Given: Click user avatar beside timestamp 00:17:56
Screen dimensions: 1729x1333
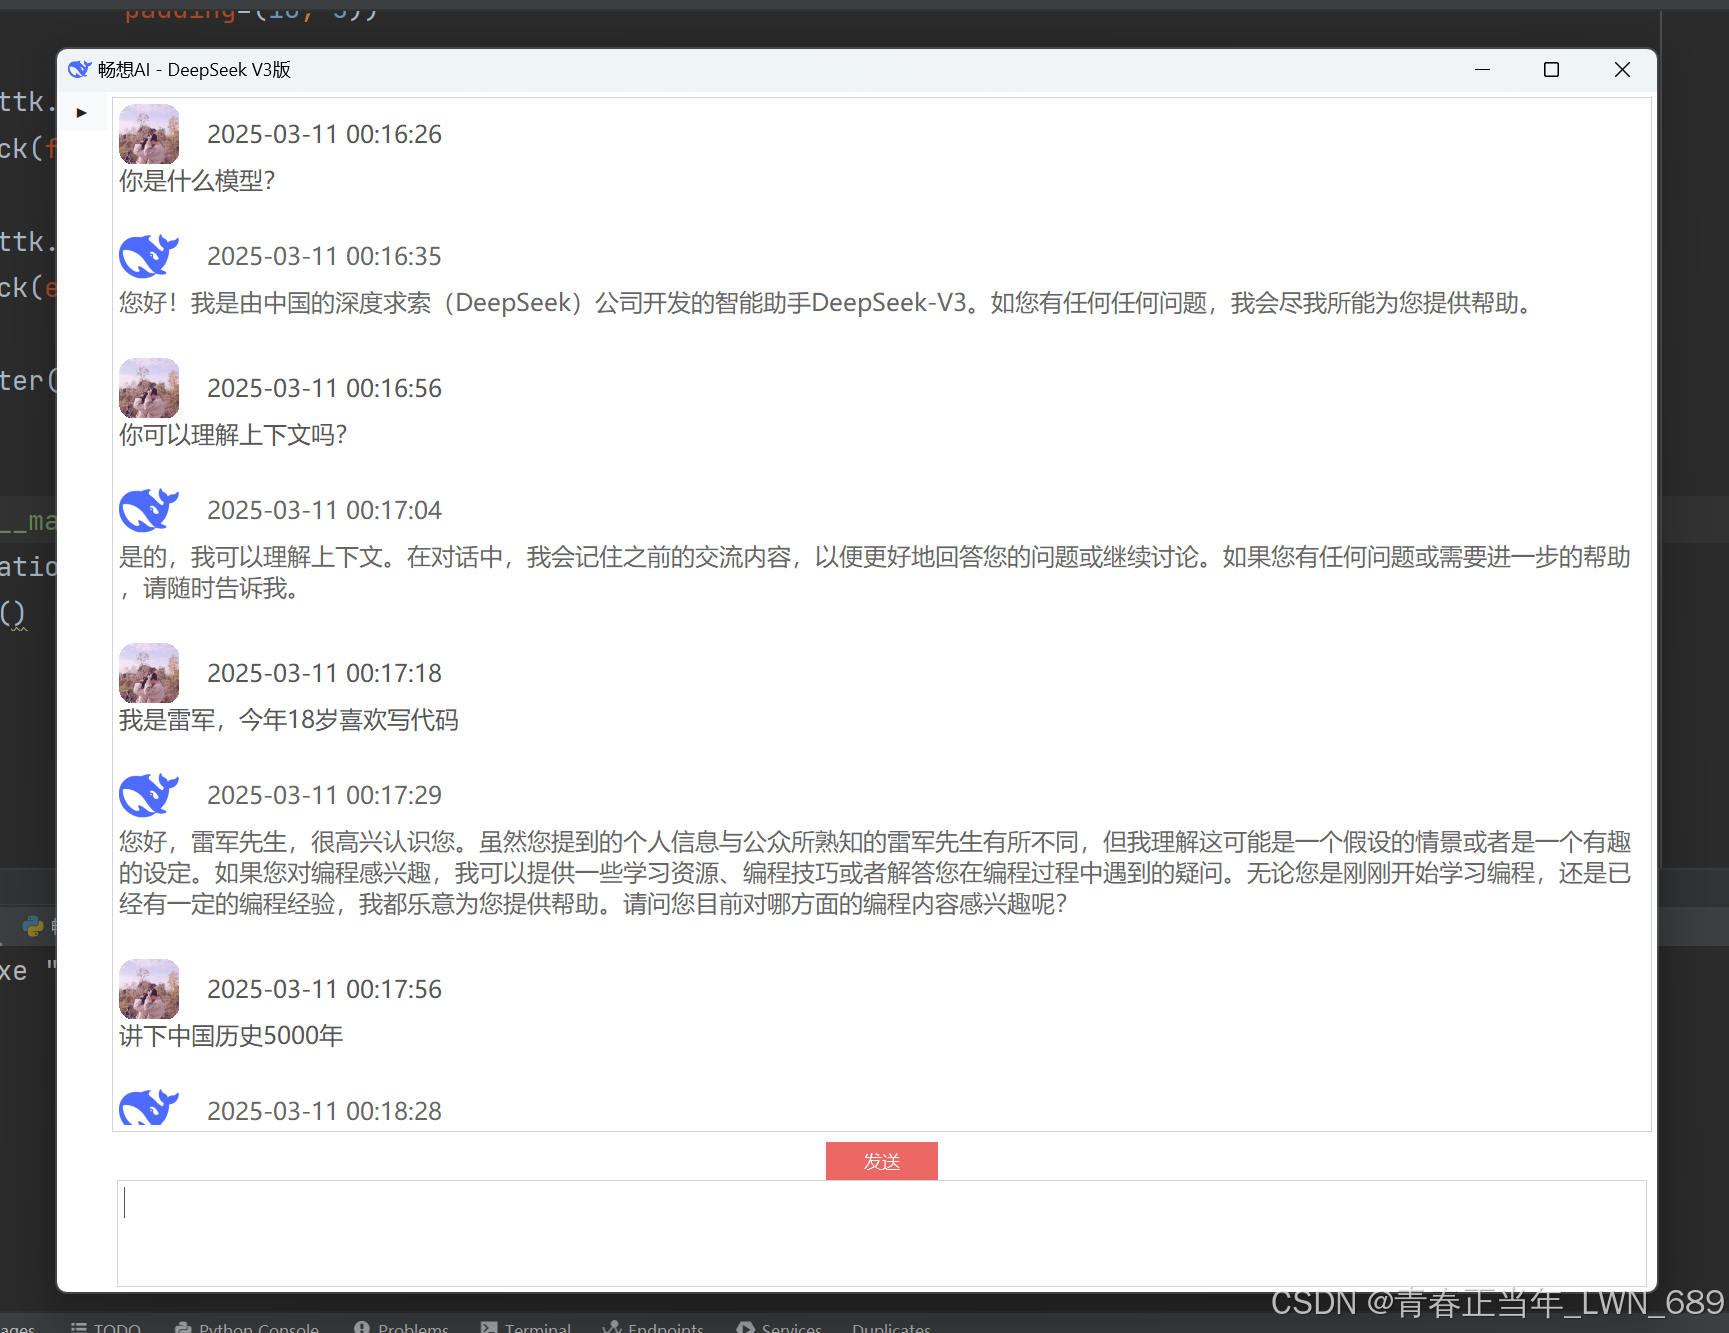Looking at the screenshot, I should (149, 989).
